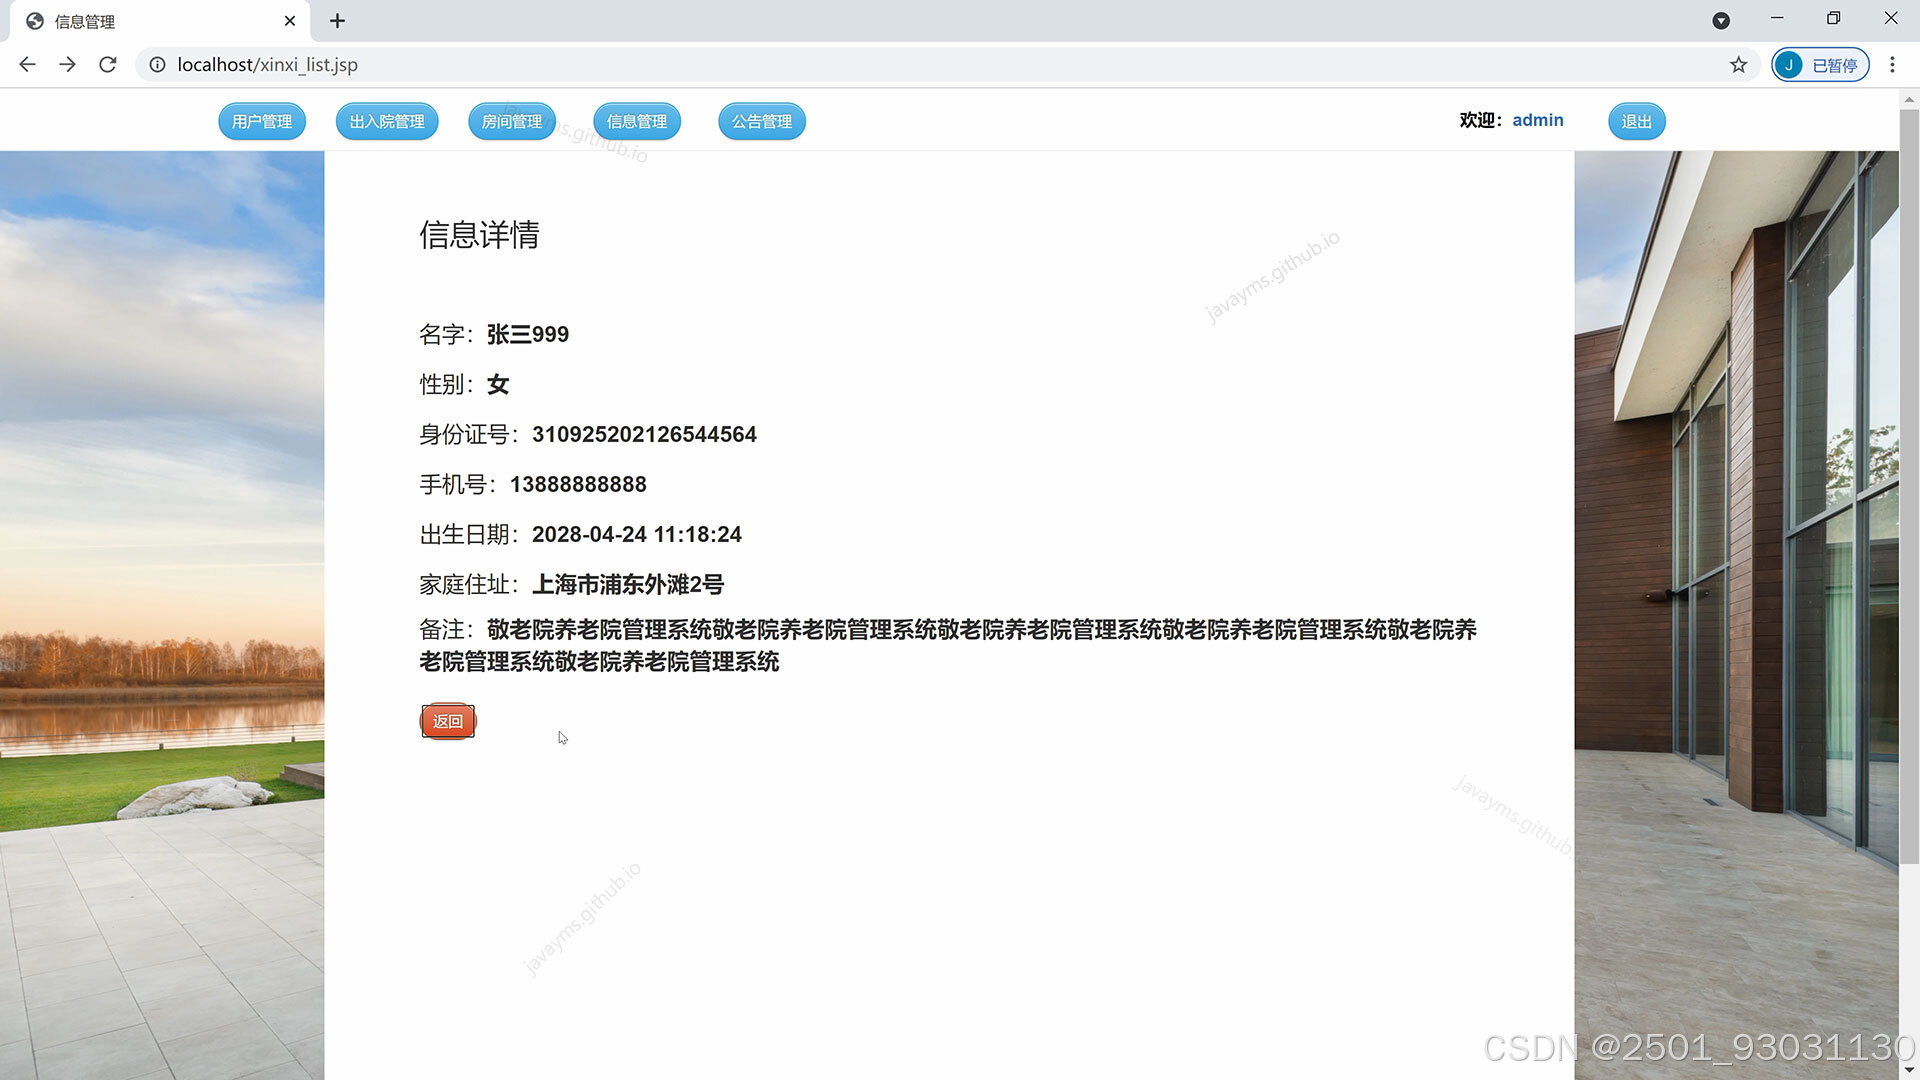Viewport: 1920px width, 1080px height.
Task: Bookmark this page with the star icon
Action: click(1739, 65)
